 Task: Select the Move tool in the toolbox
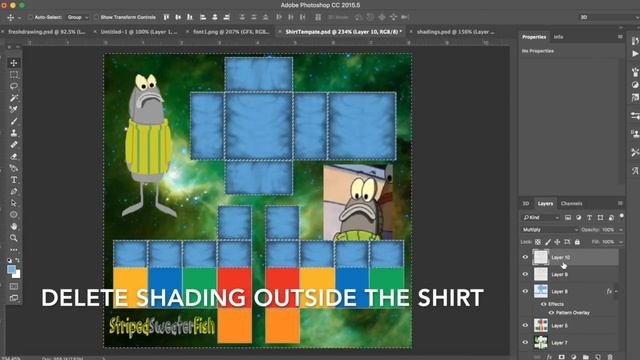(14, 63)
